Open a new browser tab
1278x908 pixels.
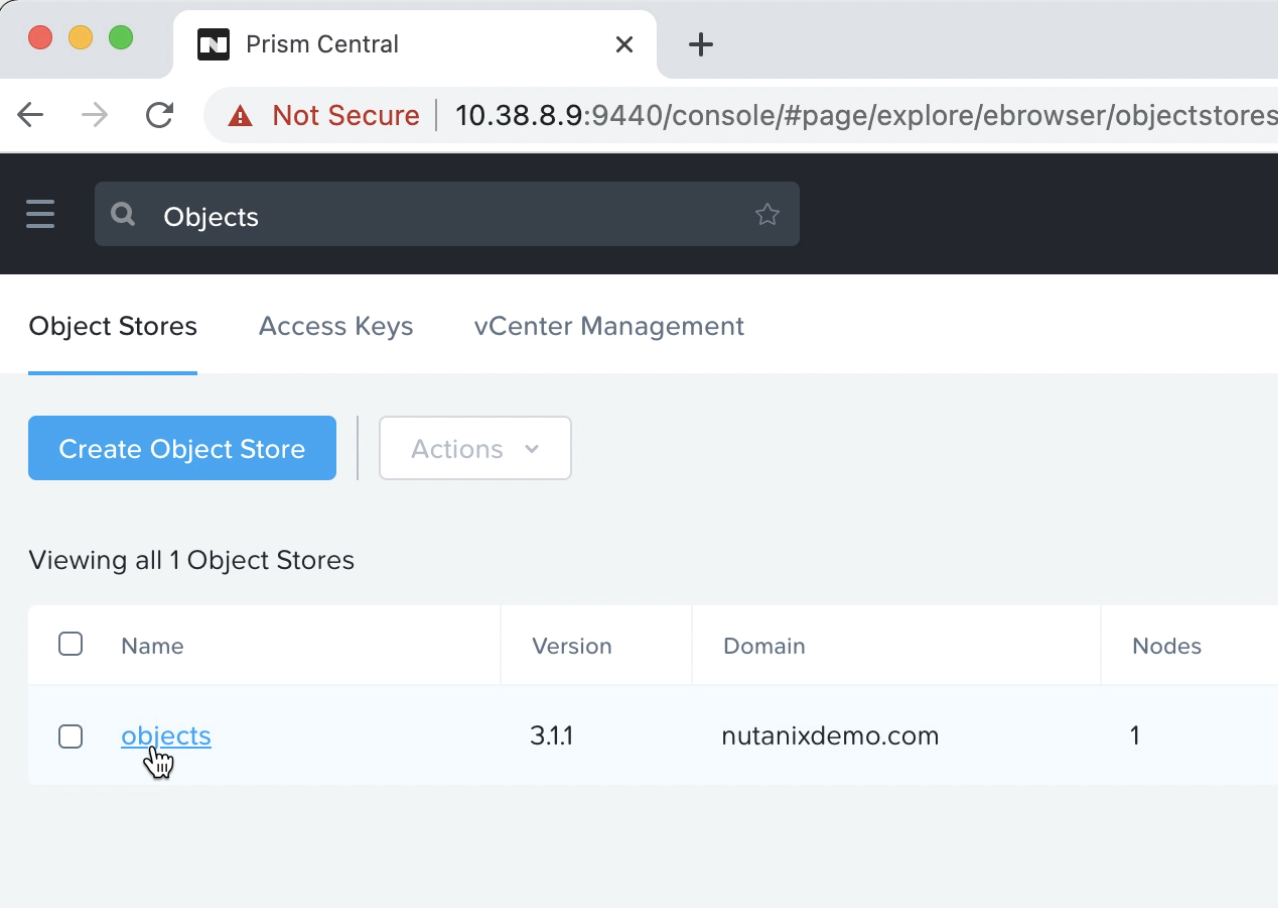(701, 44)
